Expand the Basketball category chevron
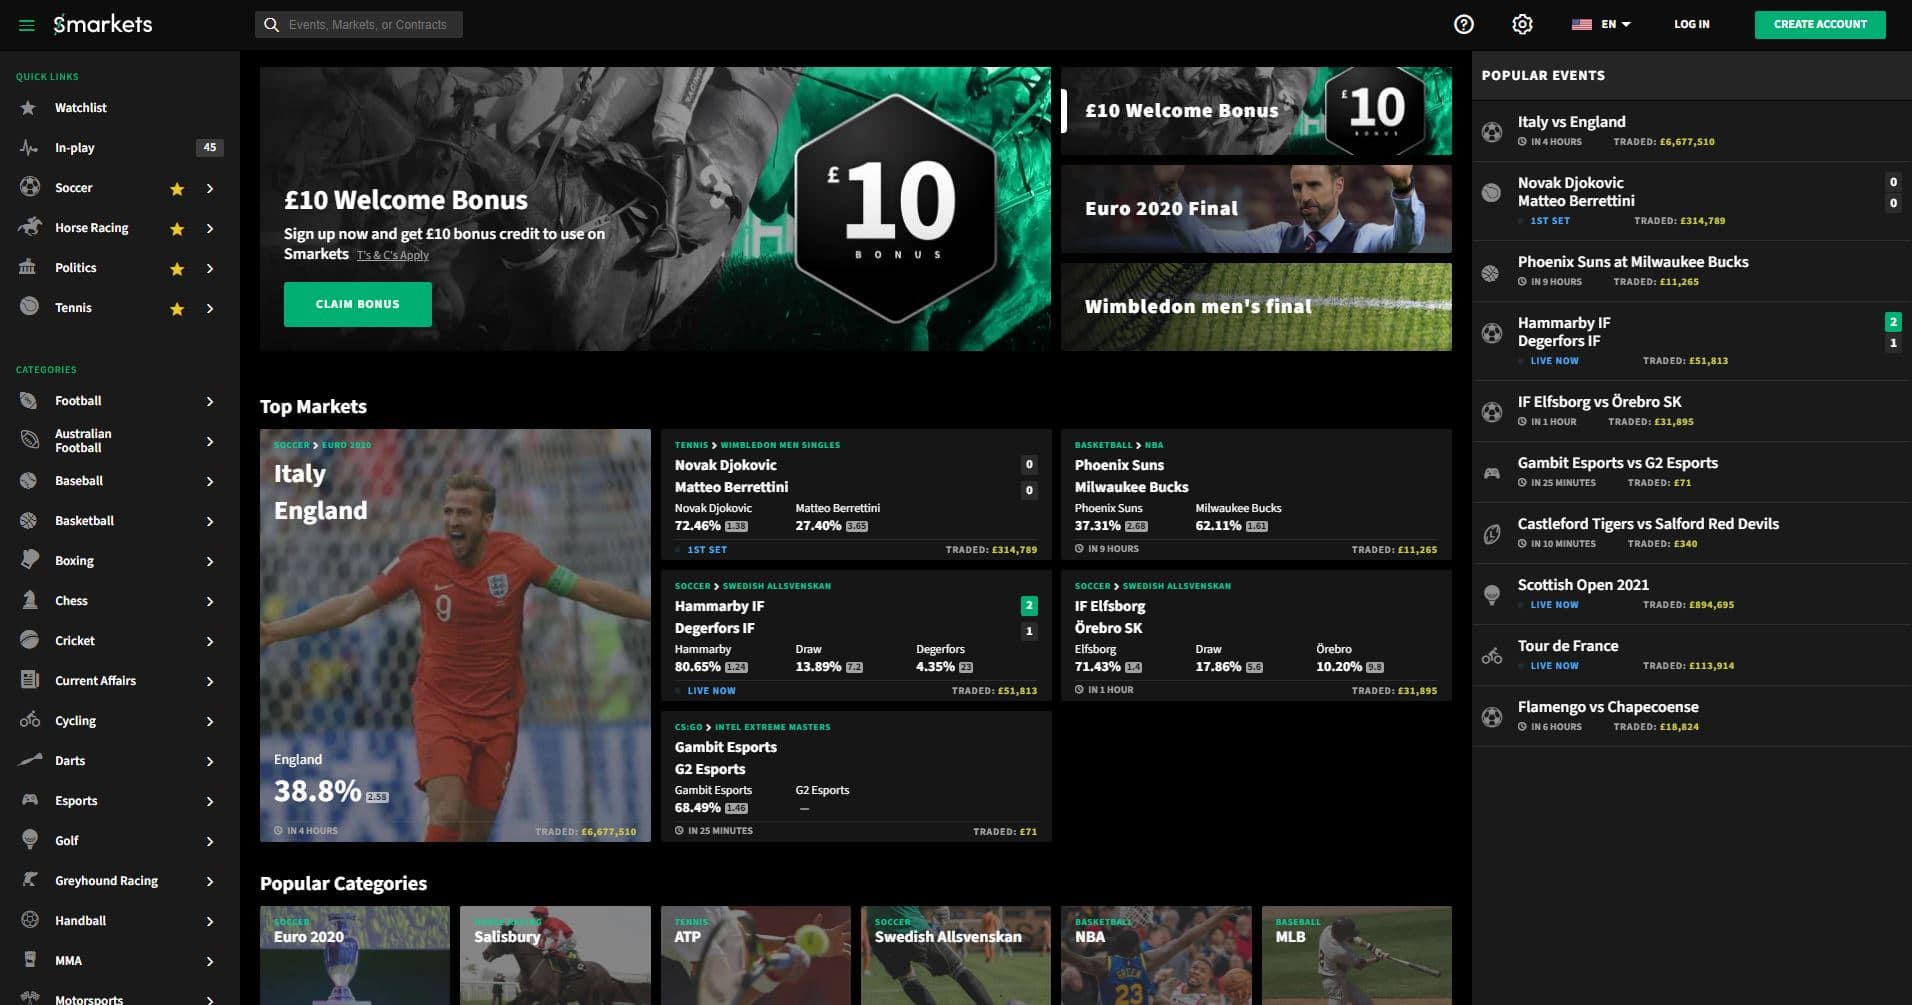 click(210, 521)
